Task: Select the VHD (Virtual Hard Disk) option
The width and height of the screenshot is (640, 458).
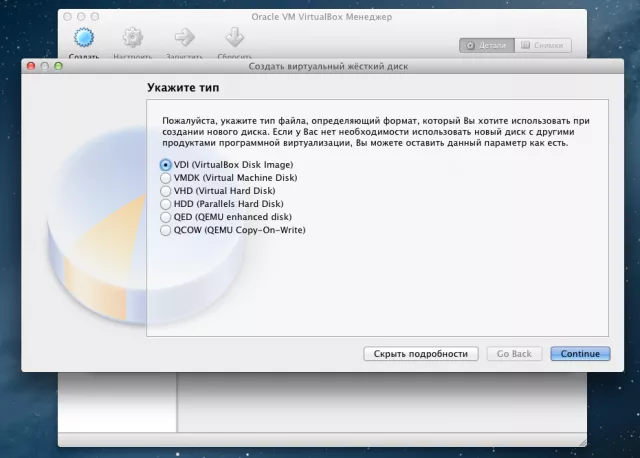Action: 166,190
